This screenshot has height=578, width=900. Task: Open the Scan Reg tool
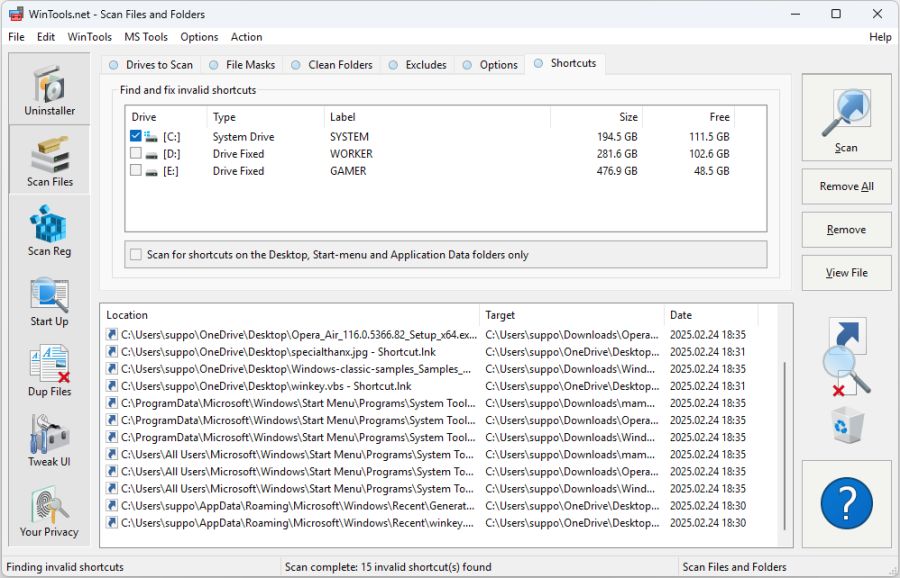(x=48, y=230)
